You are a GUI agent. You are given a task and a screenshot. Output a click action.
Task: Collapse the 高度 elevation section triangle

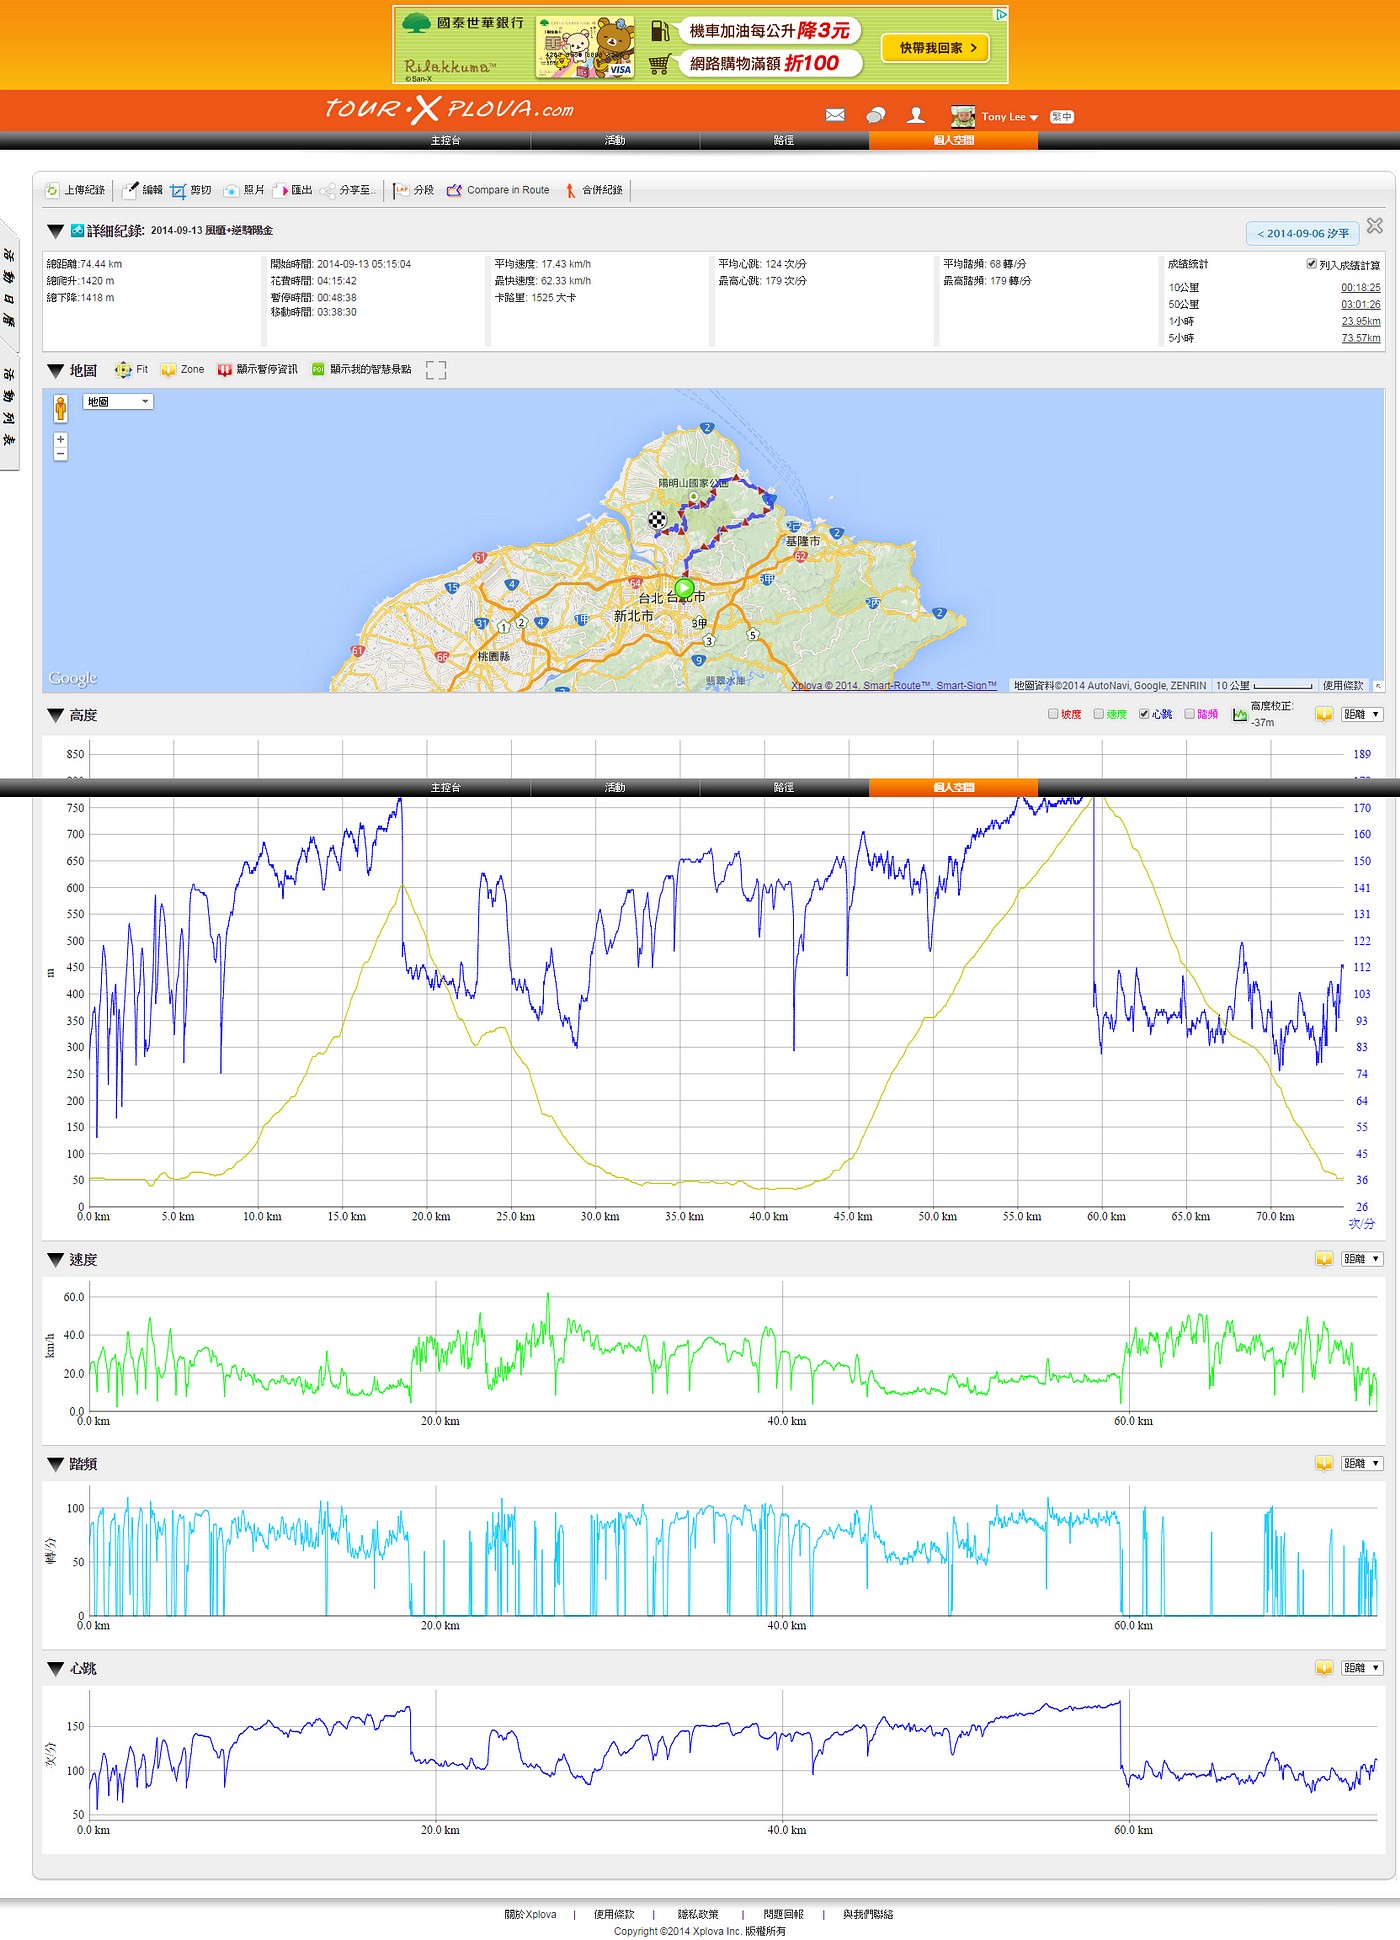click(x=55, y=716)
